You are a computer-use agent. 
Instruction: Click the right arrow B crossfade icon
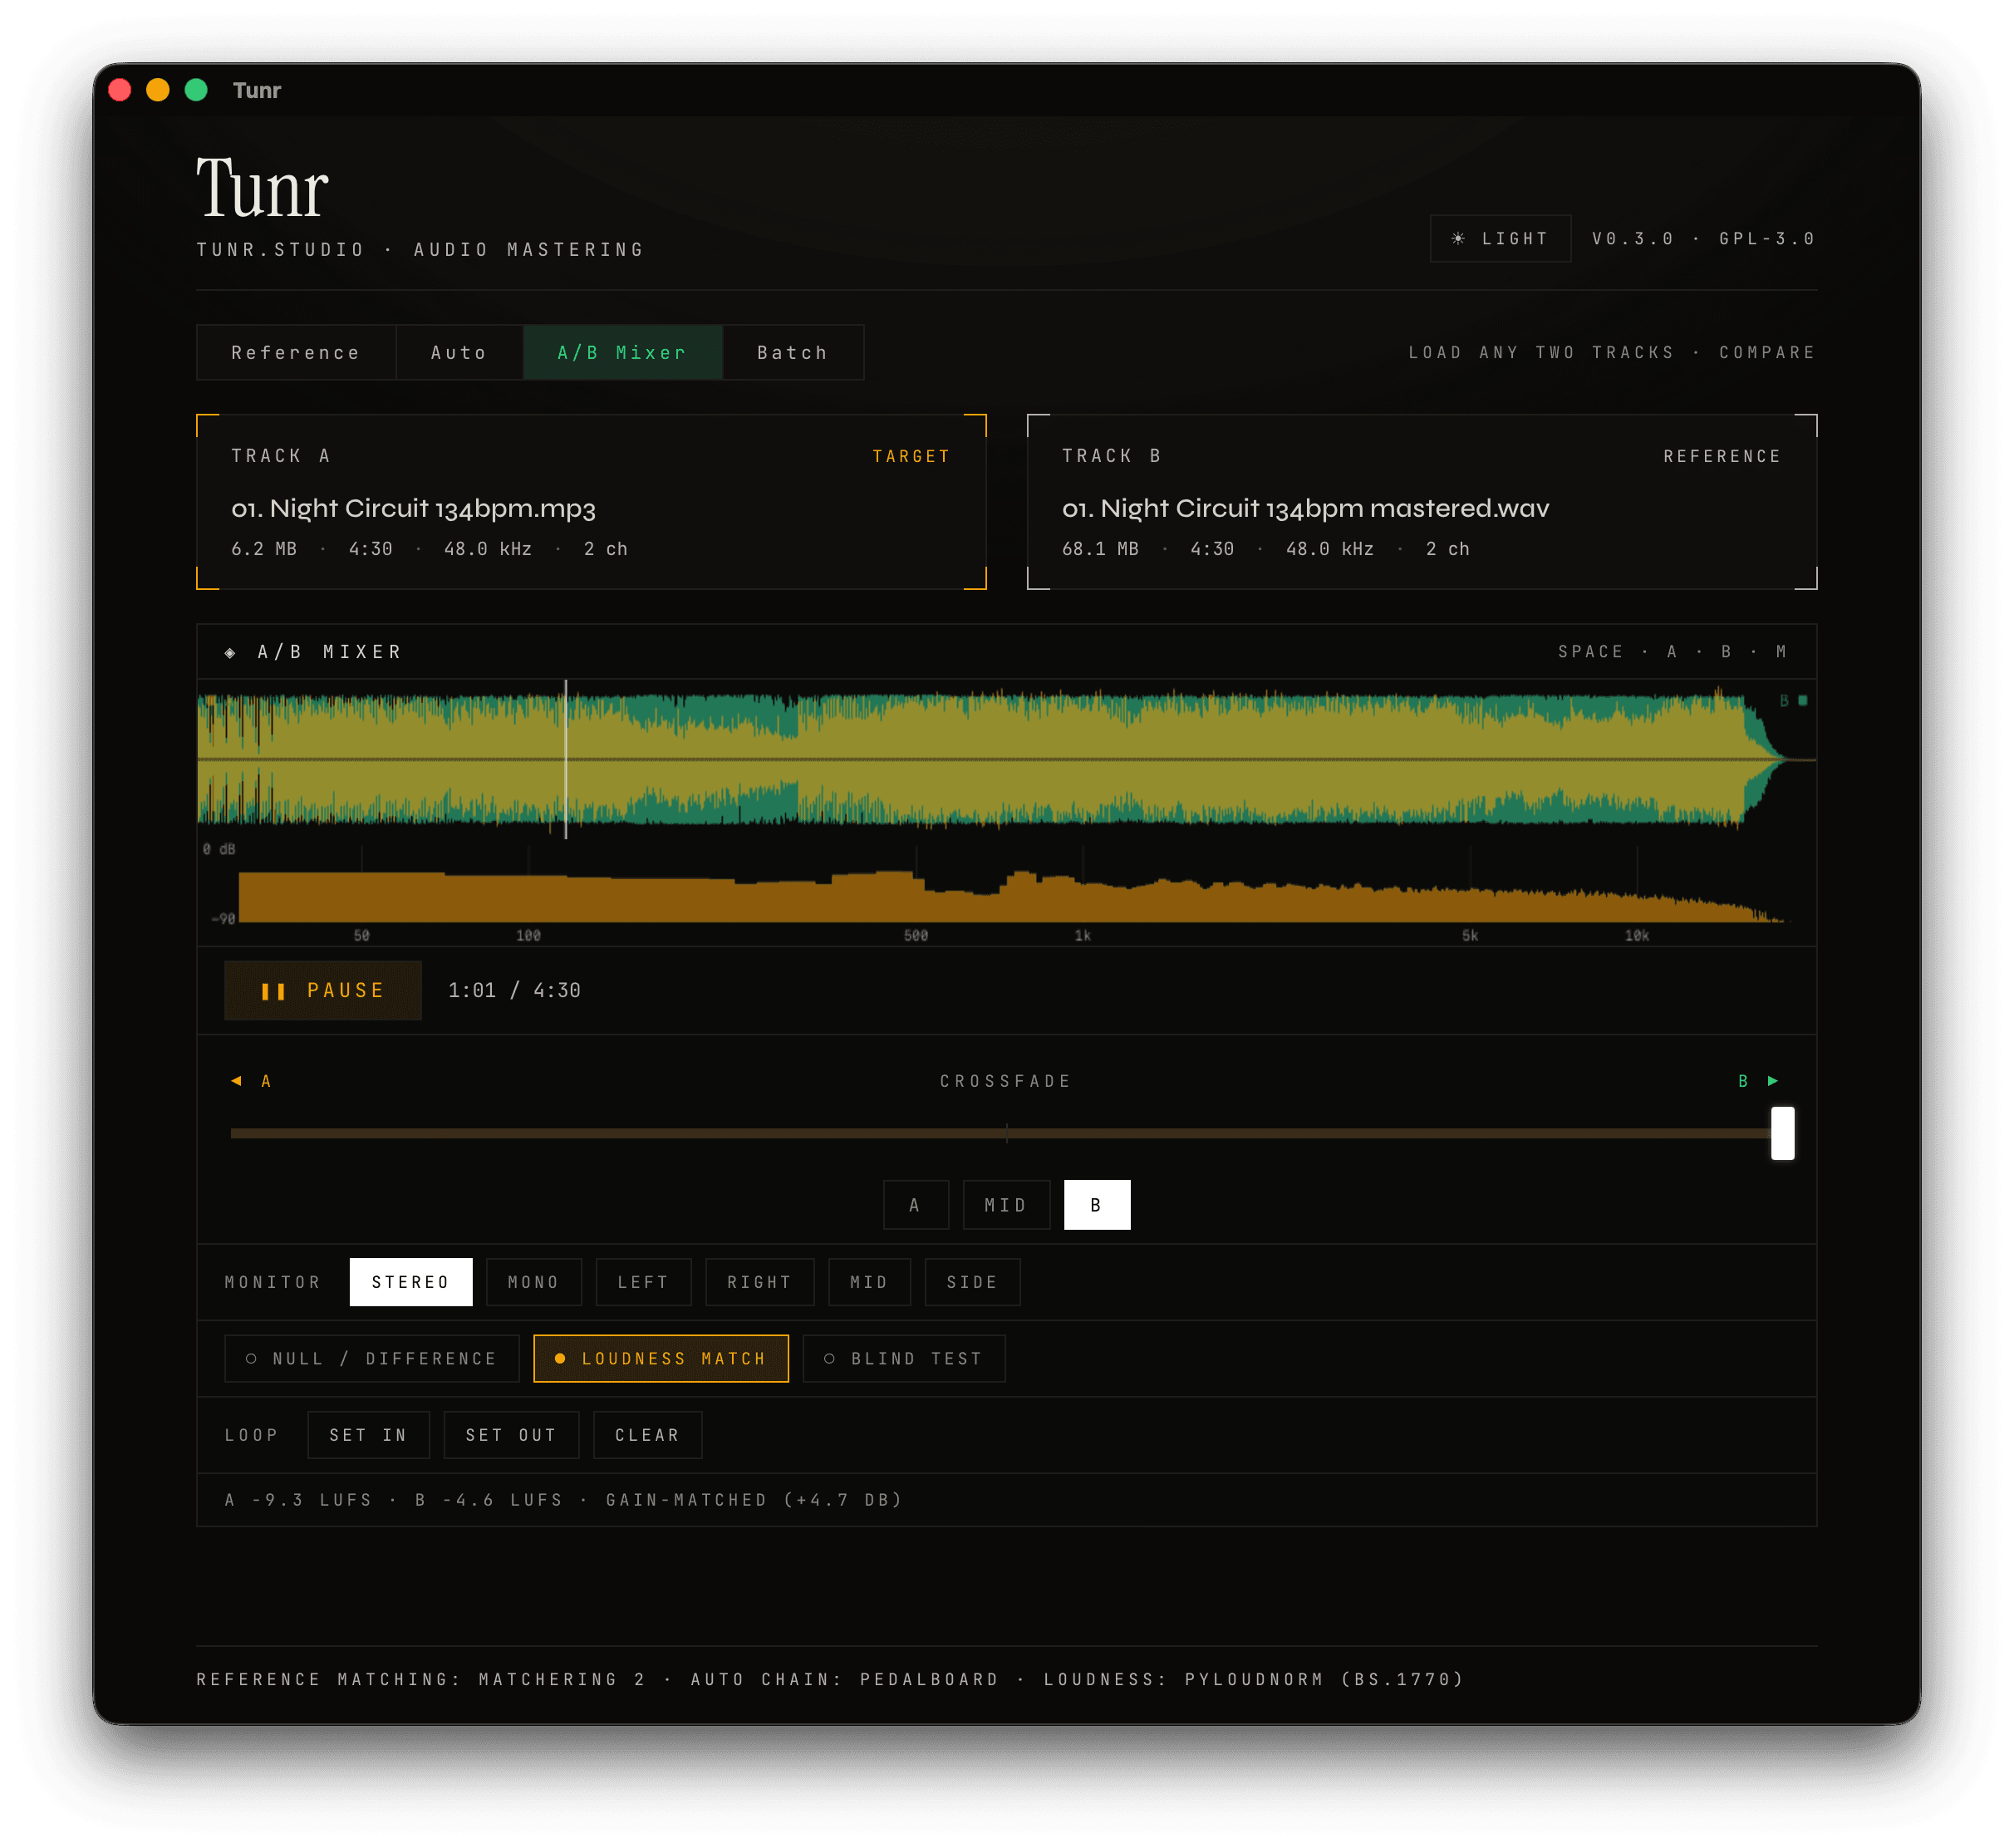pos(1773,1081)
